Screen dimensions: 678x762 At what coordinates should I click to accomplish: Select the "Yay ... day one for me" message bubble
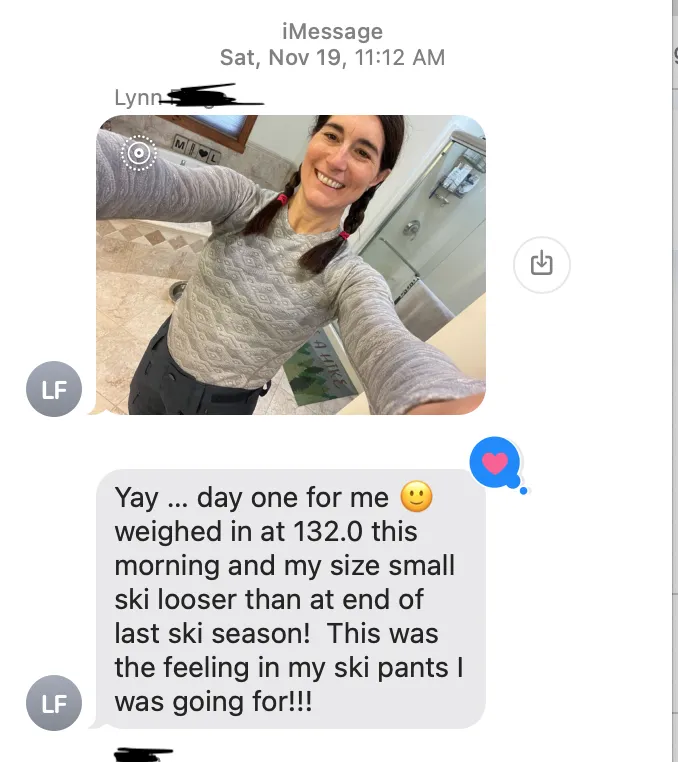pyautogui.click(x=291, y=599)
